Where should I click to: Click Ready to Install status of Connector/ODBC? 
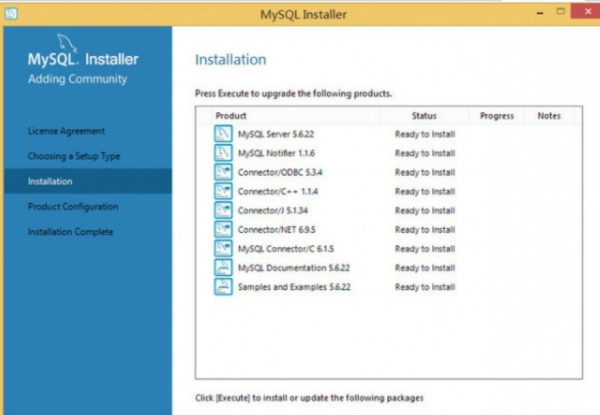coord(425,173)
